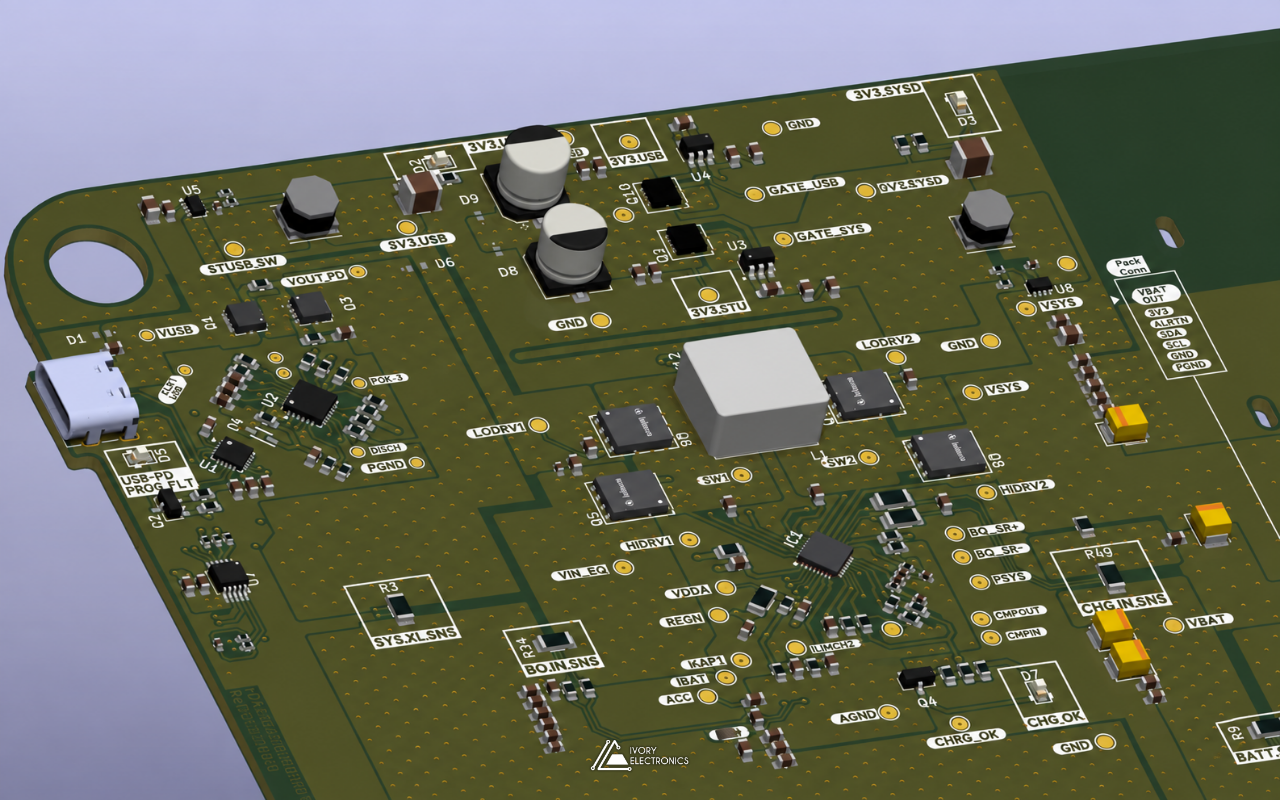The image size is (1280, 800).
Task: Click the DISCH label
Action: 387,449
